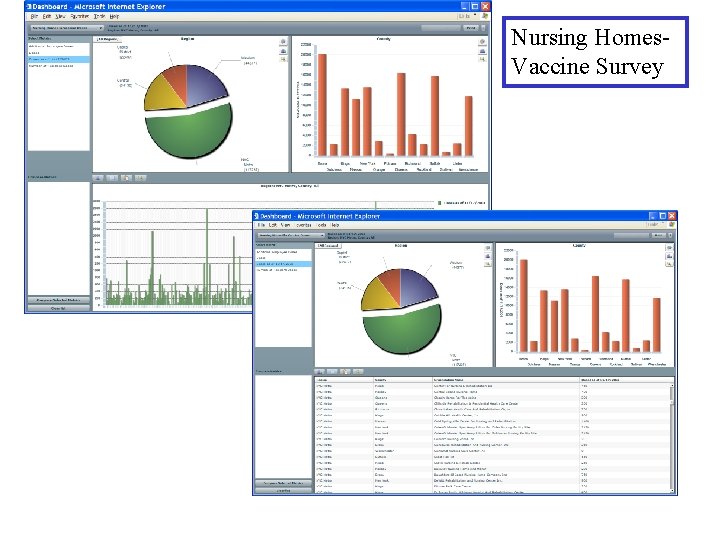Click middle icon beside front window Region pie
Image resolution: width=720 pixels, height=540 pixels.
point(487,256)
